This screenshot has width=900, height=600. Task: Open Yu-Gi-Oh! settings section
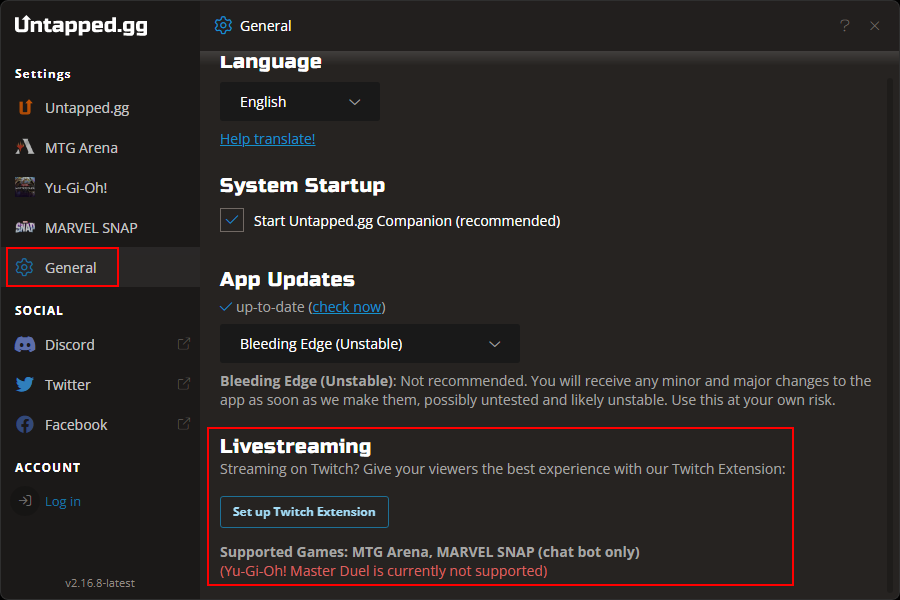tap(100, 187)
